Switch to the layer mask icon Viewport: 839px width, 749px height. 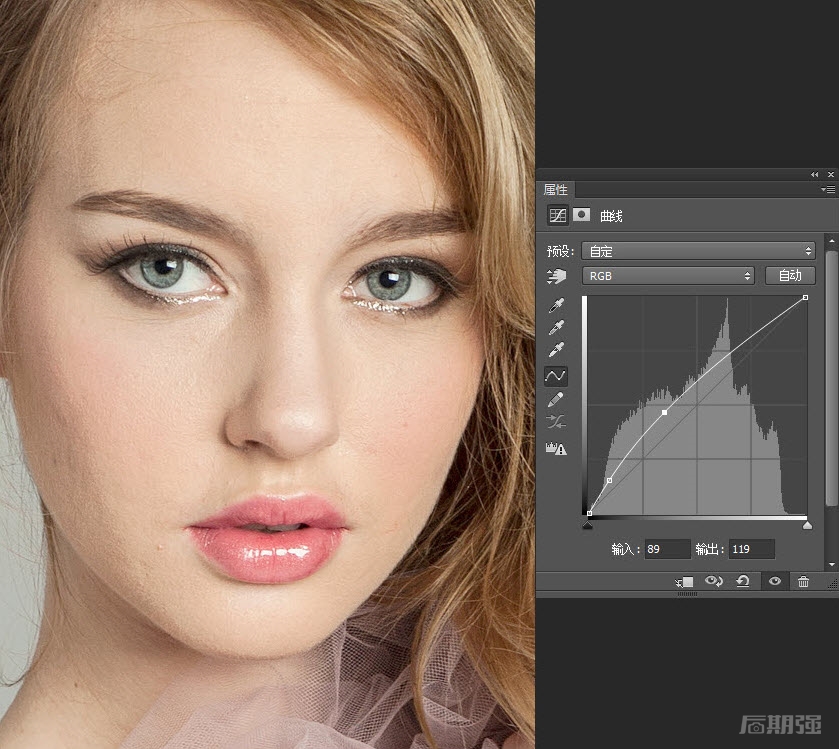[x=581, y=215]
